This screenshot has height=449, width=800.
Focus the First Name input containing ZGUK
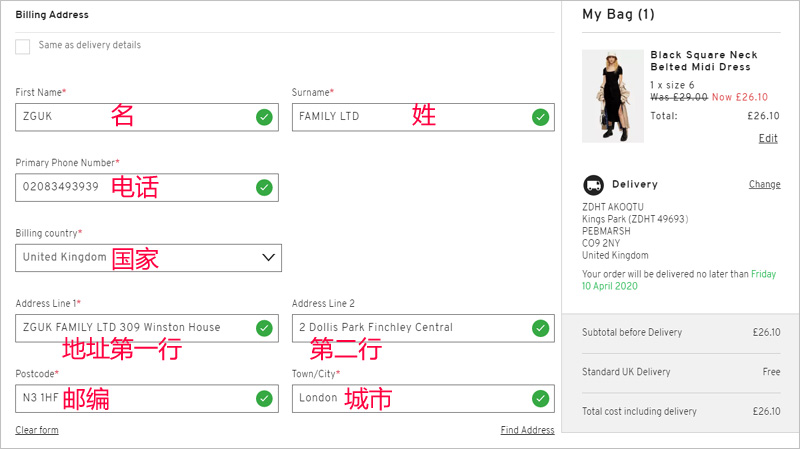pos(147,117)
